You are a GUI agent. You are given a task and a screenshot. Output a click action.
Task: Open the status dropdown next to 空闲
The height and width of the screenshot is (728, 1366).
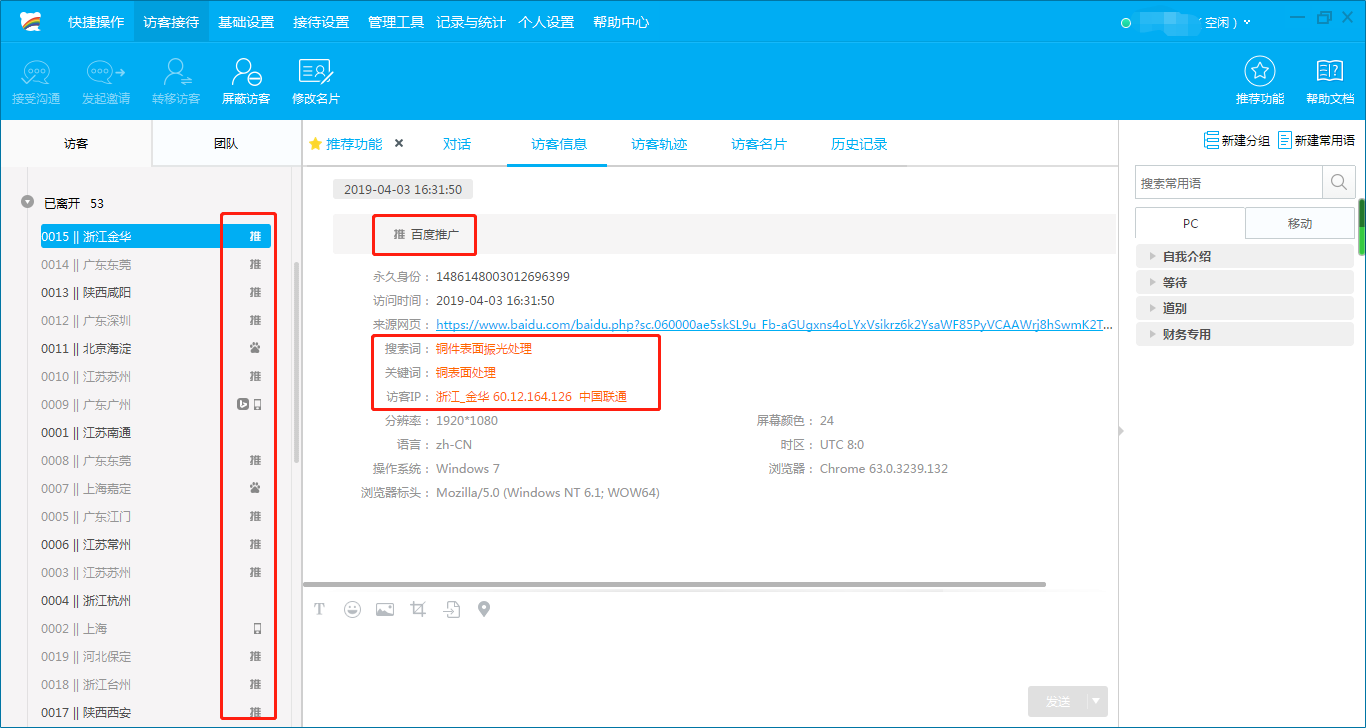[1247, 22]
